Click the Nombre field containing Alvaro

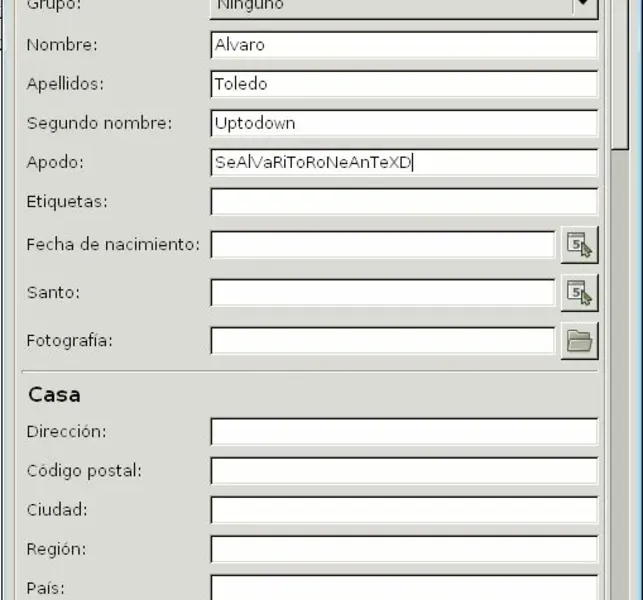click(x=404, y=45)
